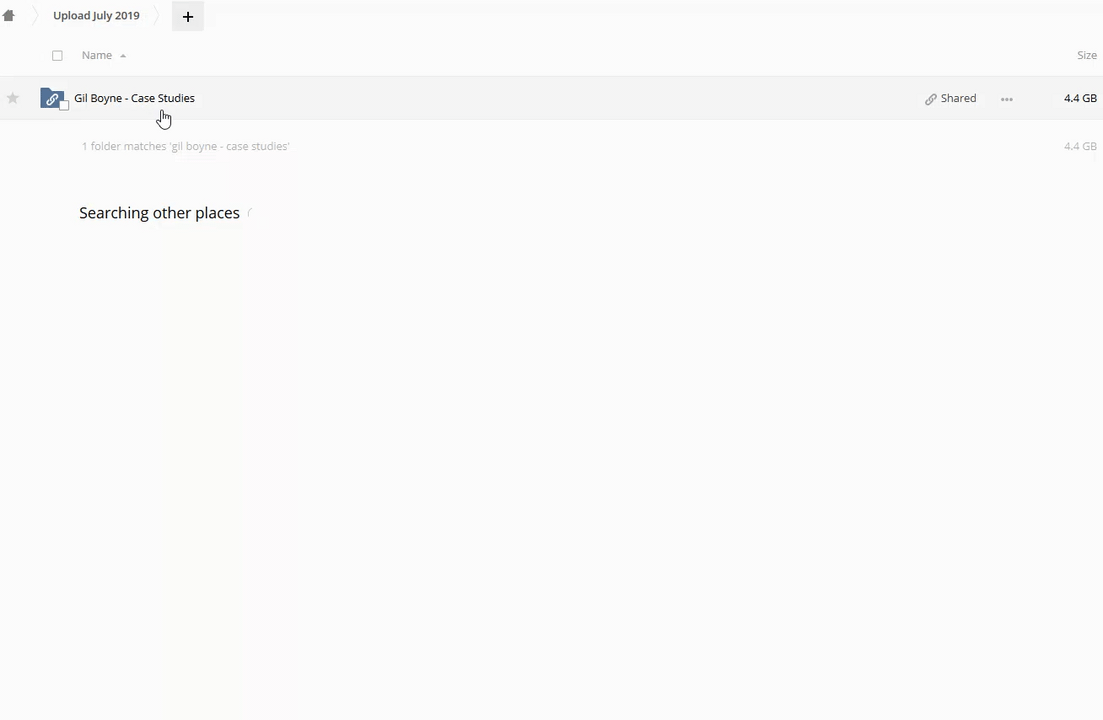
Task: Click the breadcrumb chevron before Upload July 2019
Action: point(34,15)
